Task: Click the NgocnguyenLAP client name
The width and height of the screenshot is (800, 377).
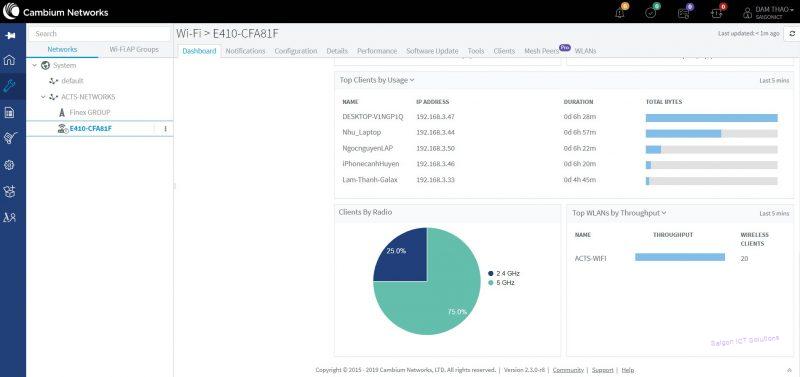Action: pos(367,148)
